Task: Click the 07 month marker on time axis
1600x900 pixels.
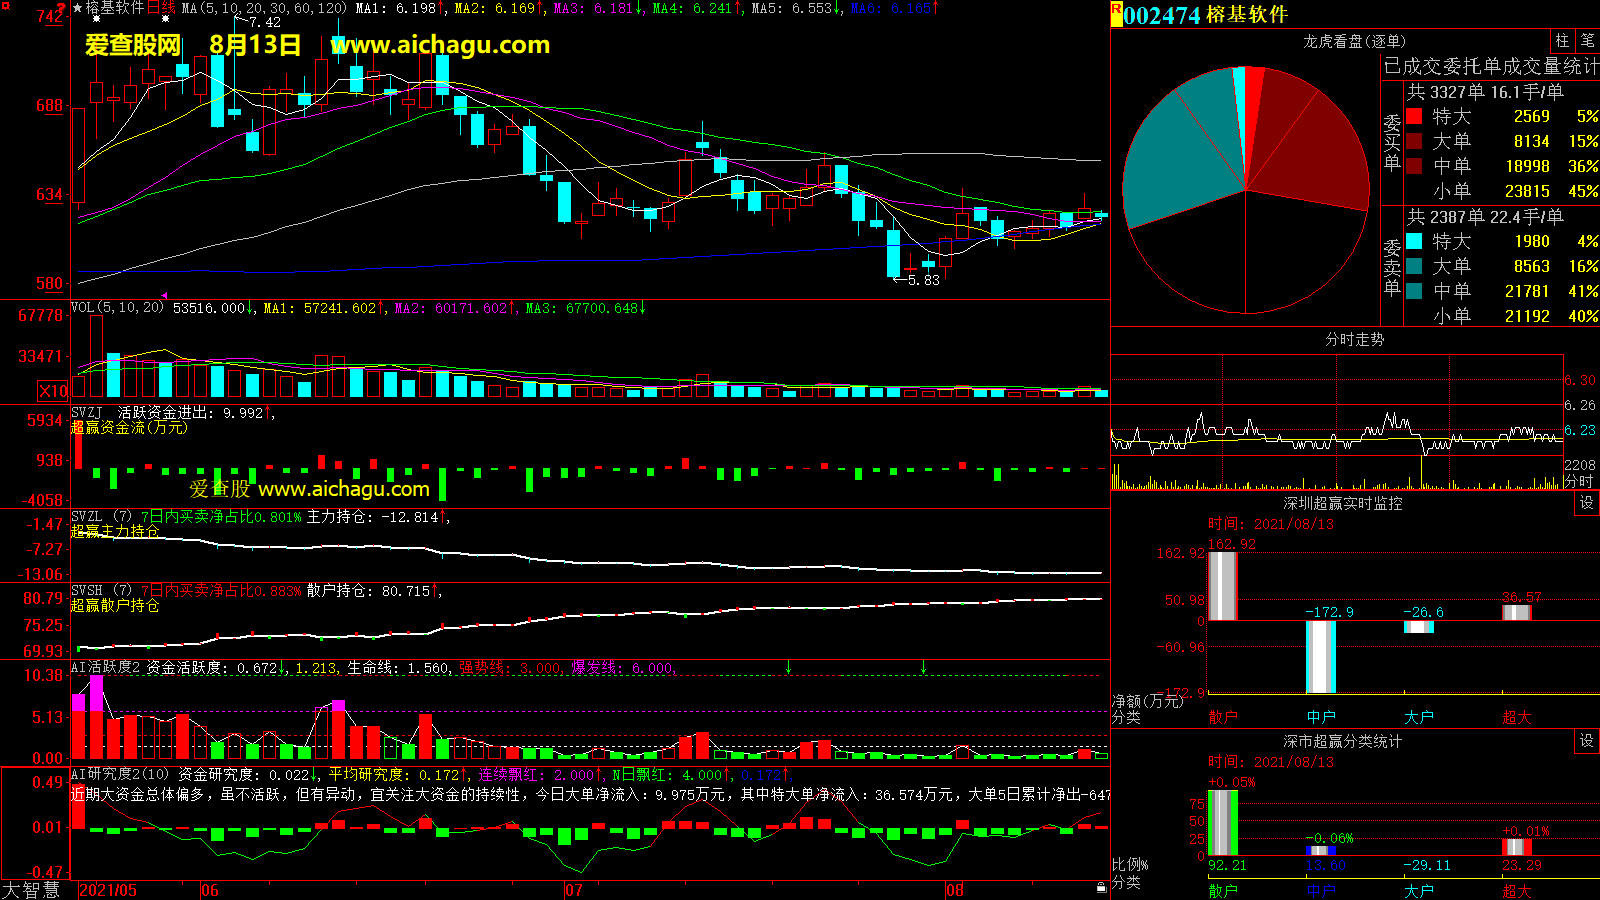Action: pos(574,890)
